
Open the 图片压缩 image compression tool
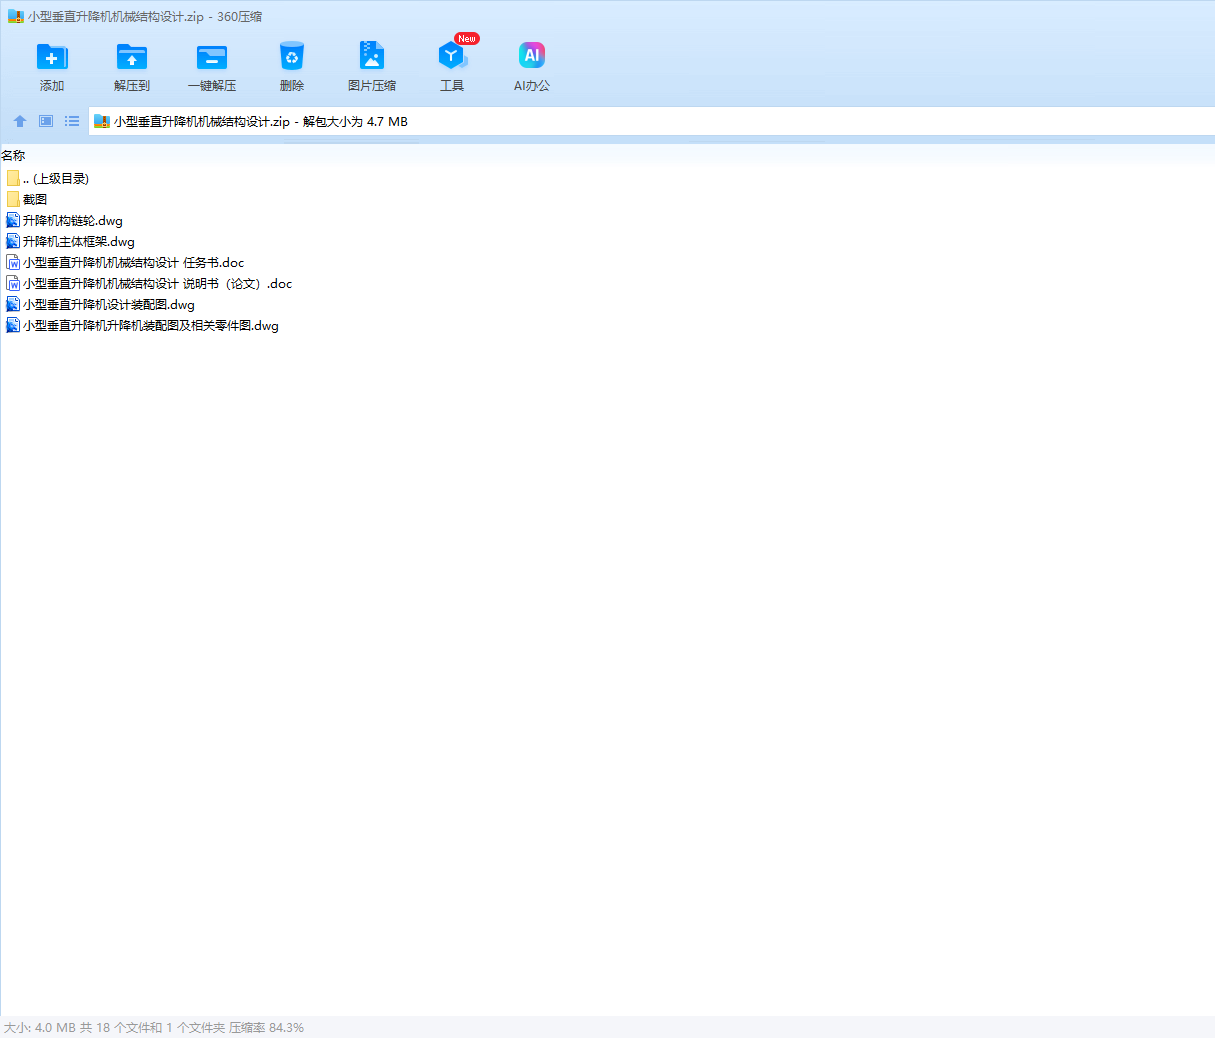point(372,57)
